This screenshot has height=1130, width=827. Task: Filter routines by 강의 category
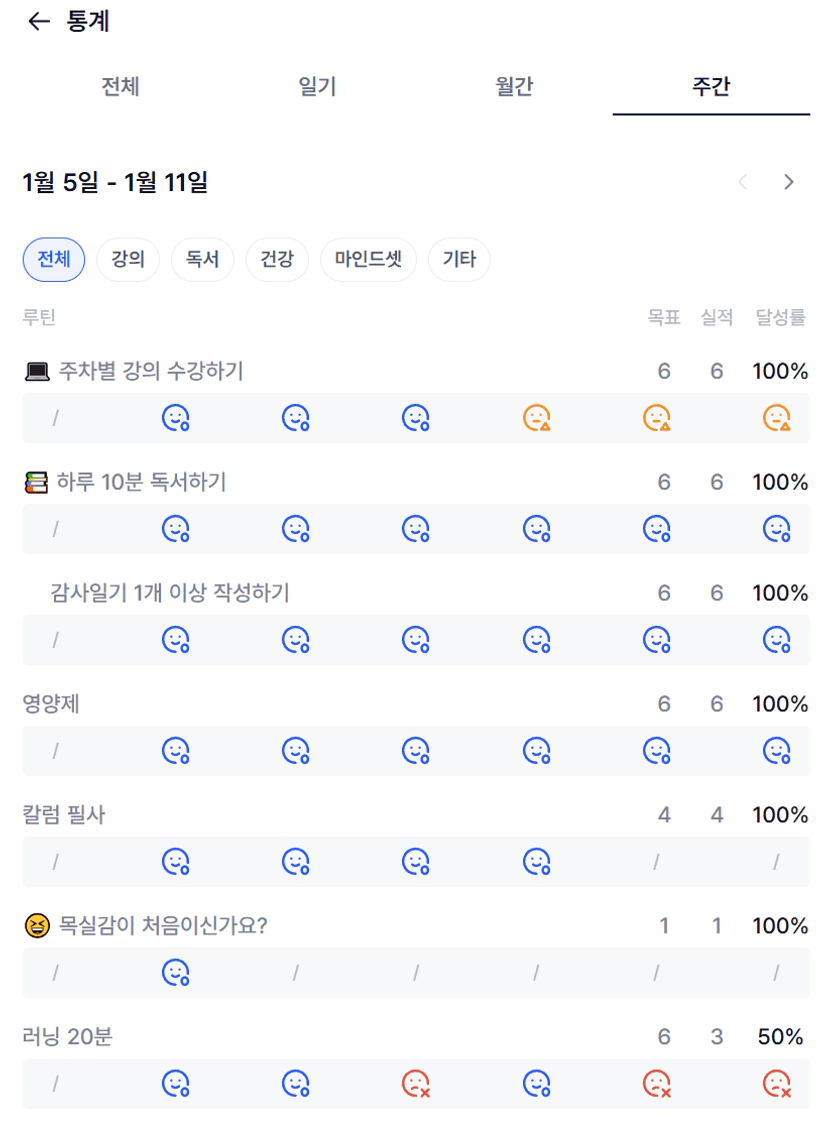pyautogui.click(x=128, y=260)
